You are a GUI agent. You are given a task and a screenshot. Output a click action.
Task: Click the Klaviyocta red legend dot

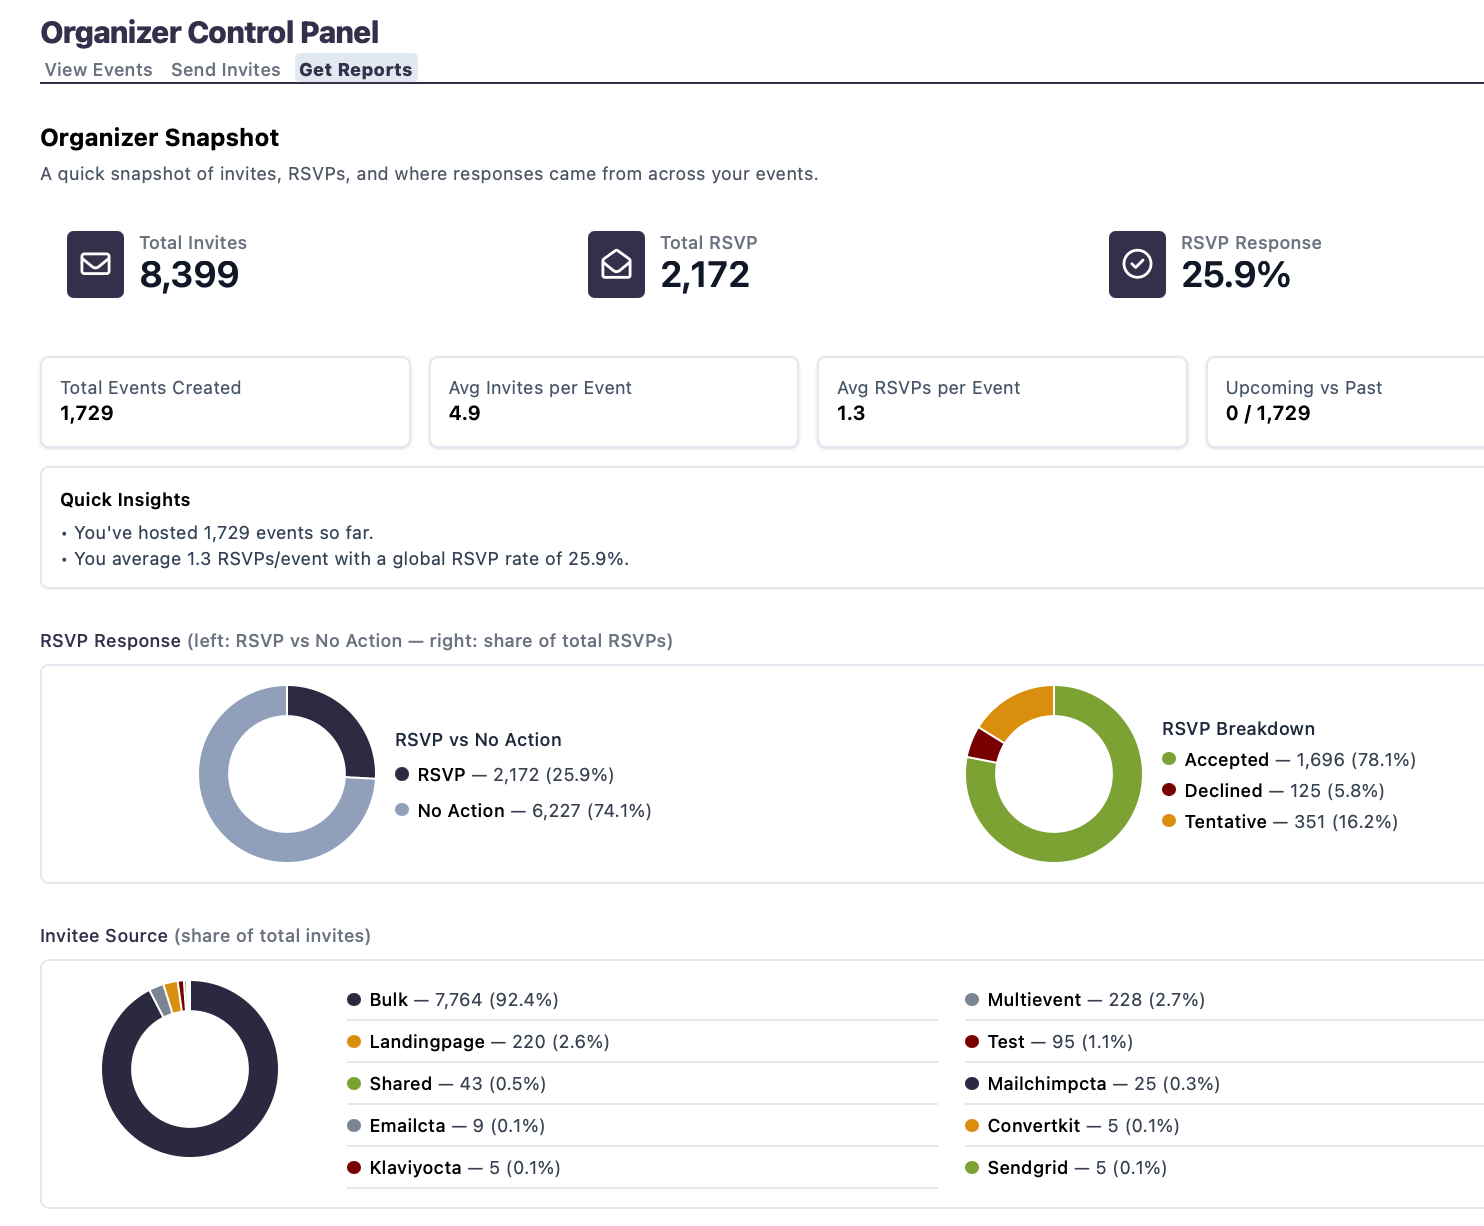coord(354,1167)
